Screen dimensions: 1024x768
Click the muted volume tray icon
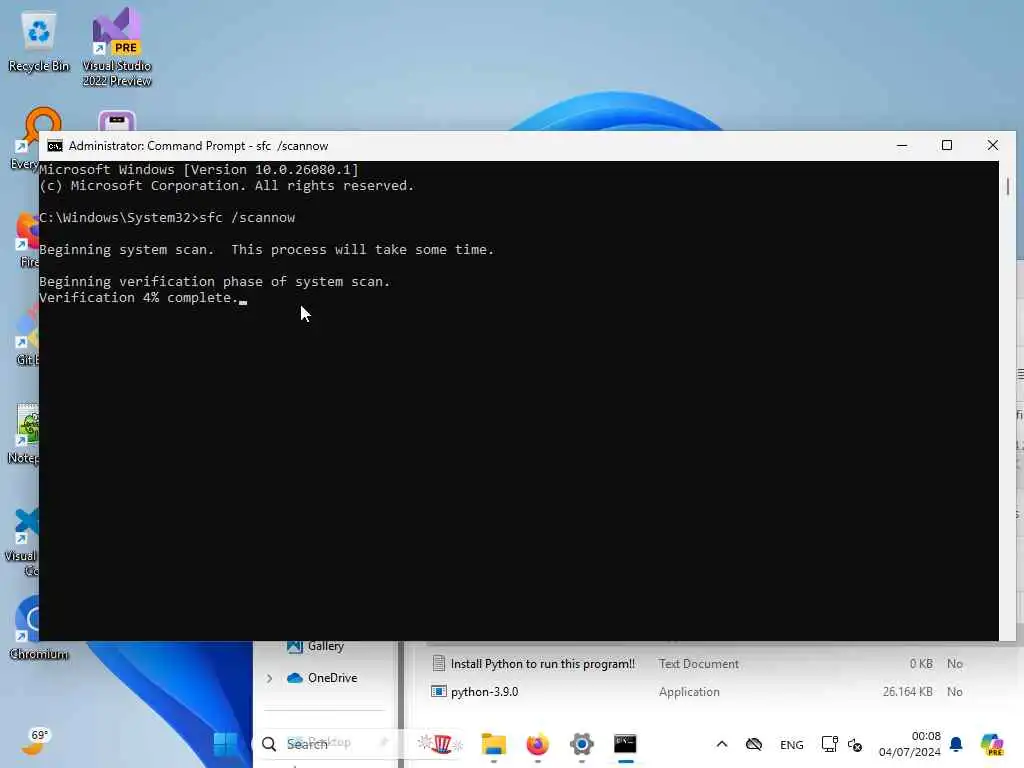(855, 744)
